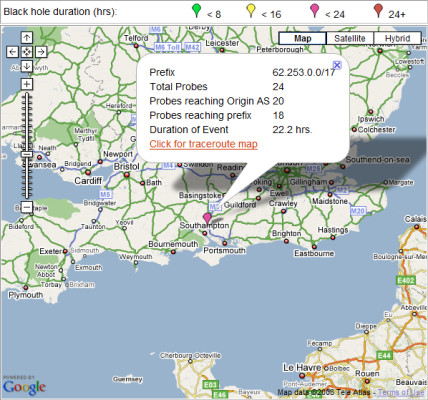Zoom out with the minus button
428x400 pixels.
pos(27,207)
